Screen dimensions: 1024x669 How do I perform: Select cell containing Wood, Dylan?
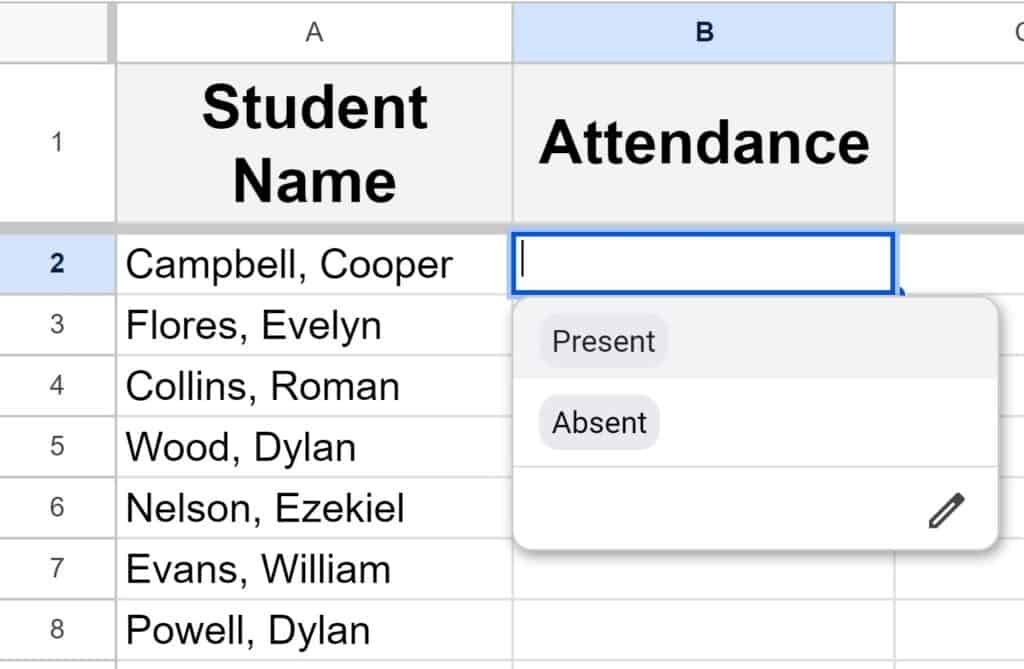[314, 446]
